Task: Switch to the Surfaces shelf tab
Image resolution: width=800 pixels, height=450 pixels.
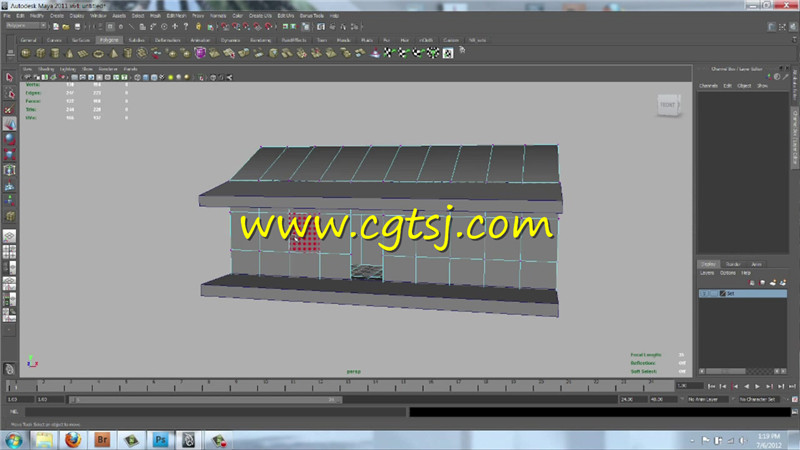Action: click(81, 40)
